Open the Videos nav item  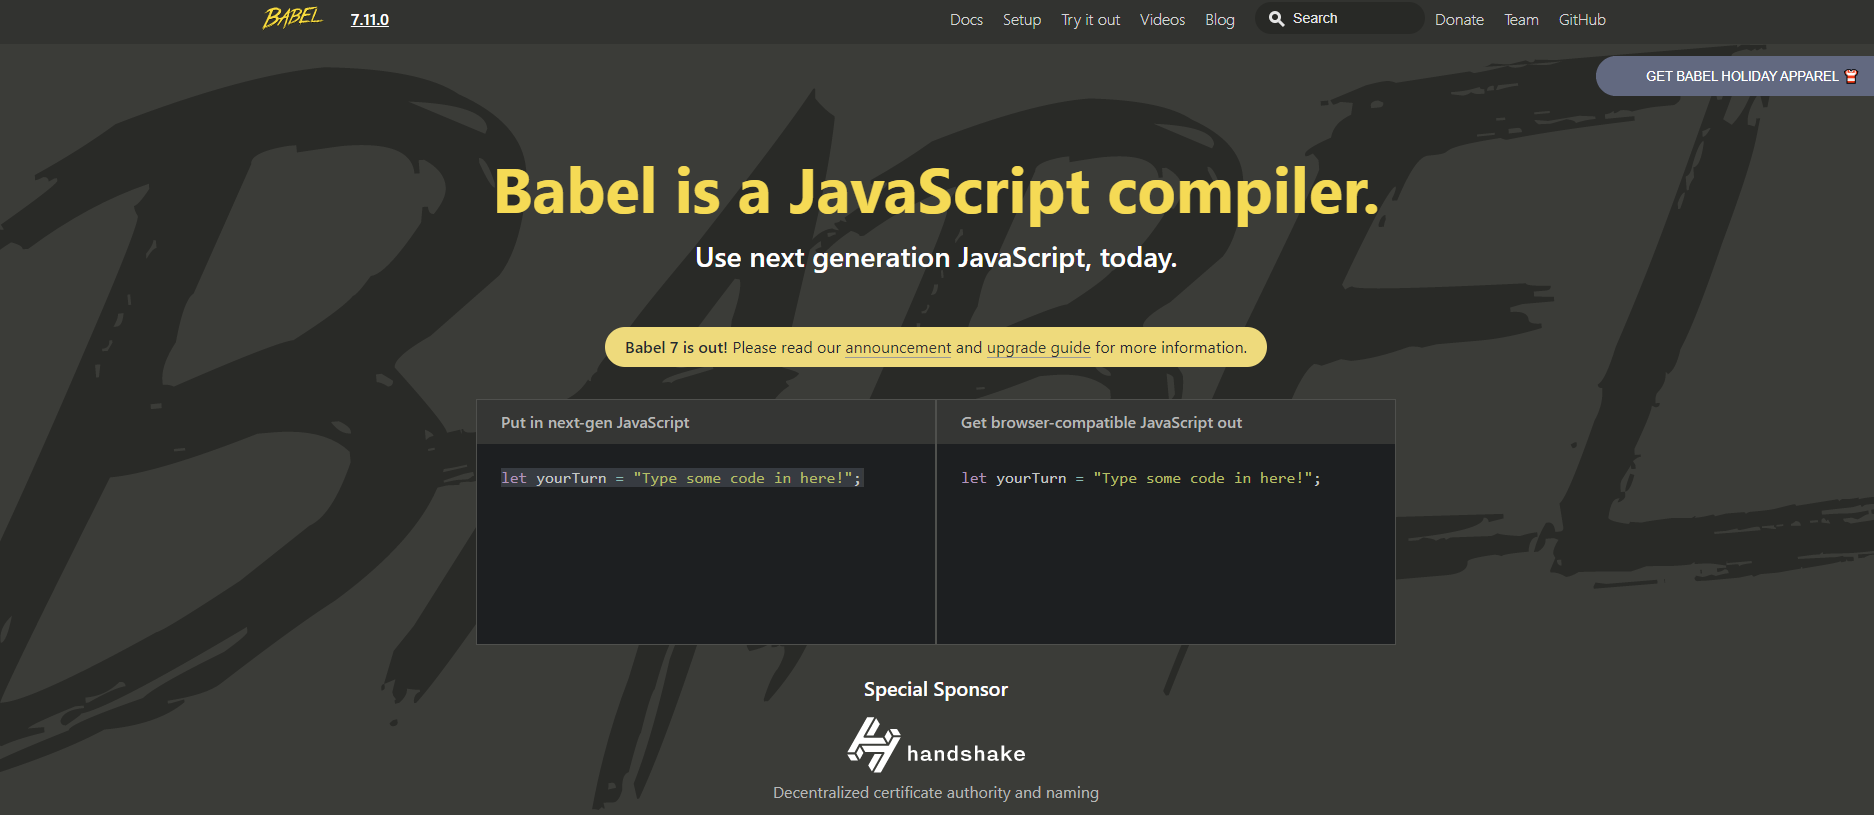(1162, 20)
